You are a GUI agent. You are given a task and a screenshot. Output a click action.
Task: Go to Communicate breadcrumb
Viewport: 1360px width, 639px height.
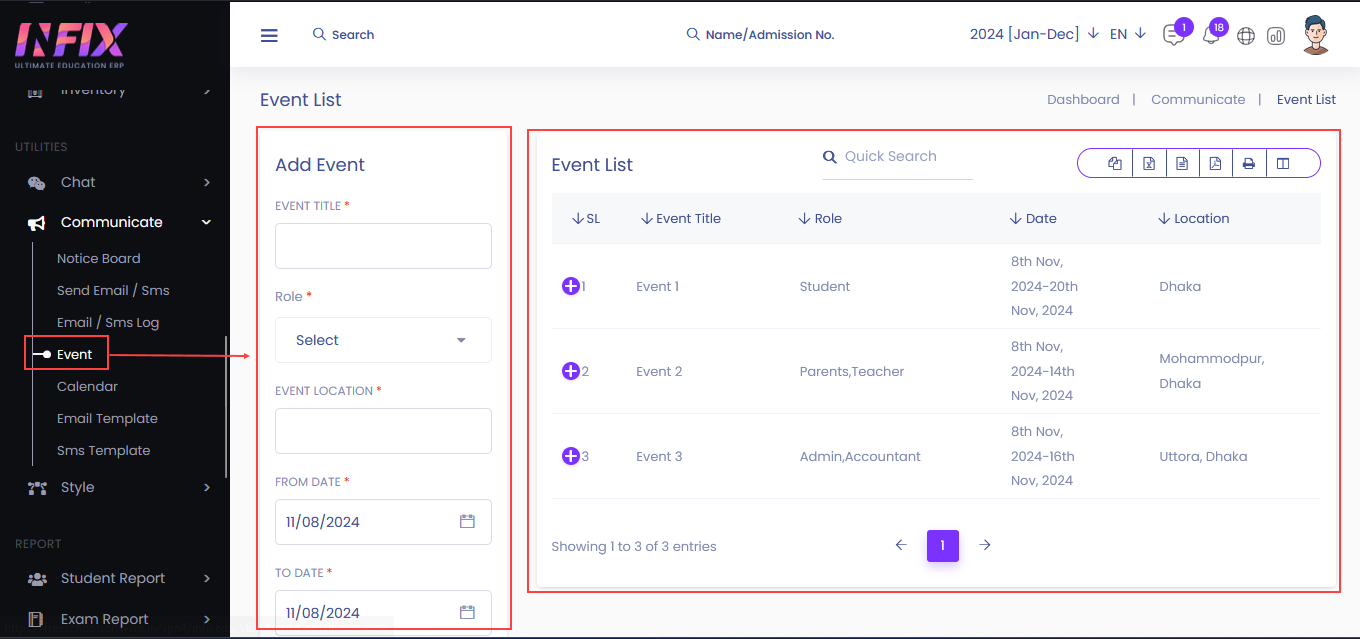[1198, 99]
